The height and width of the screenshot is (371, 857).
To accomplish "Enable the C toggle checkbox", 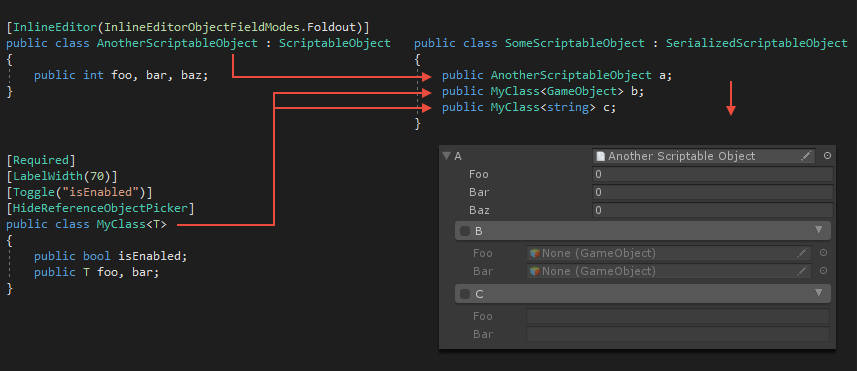I will pos(465,294).
